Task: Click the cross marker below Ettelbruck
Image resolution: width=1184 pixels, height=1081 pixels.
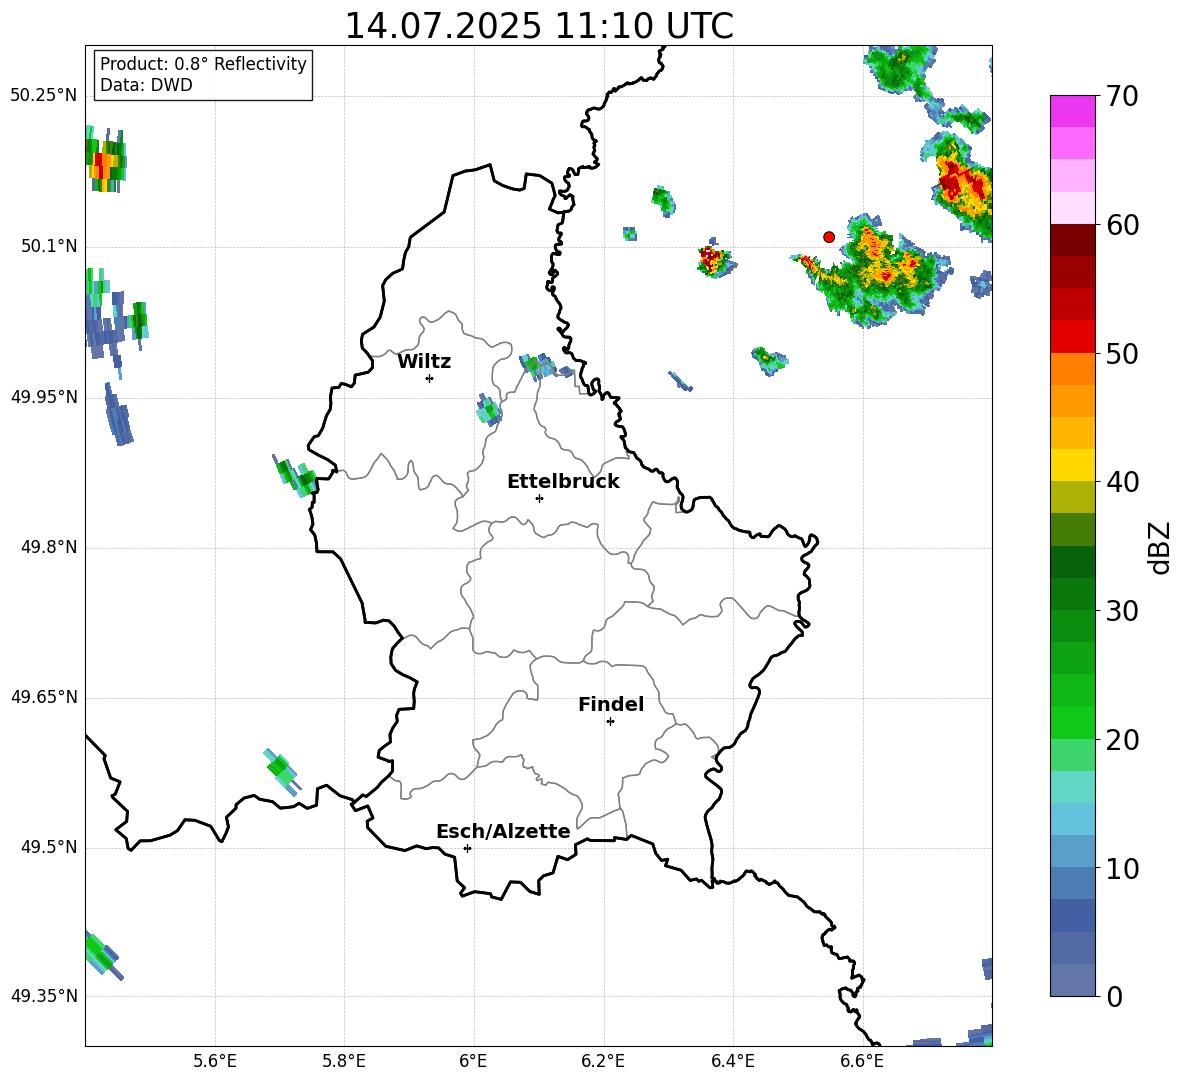Action: [539, 498]
